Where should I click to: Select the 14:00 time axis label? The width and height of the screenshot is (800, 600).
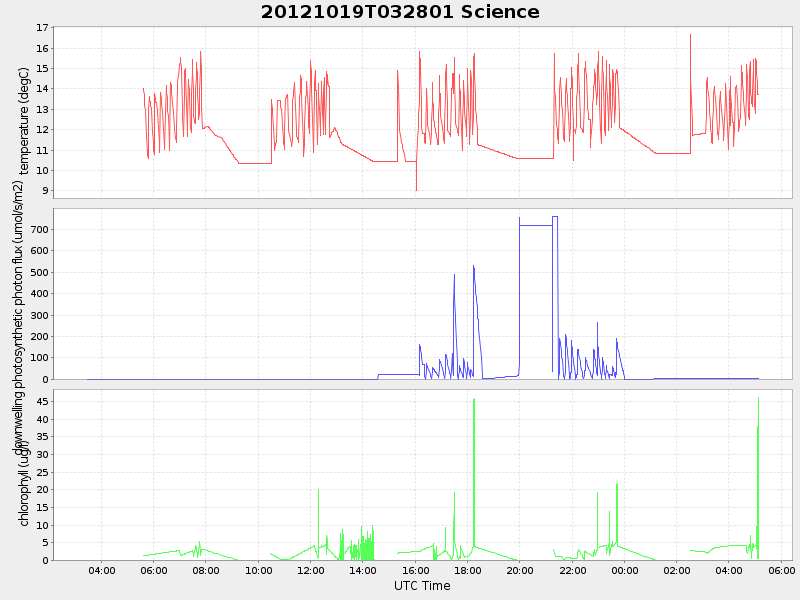click(x=363, y=571)
